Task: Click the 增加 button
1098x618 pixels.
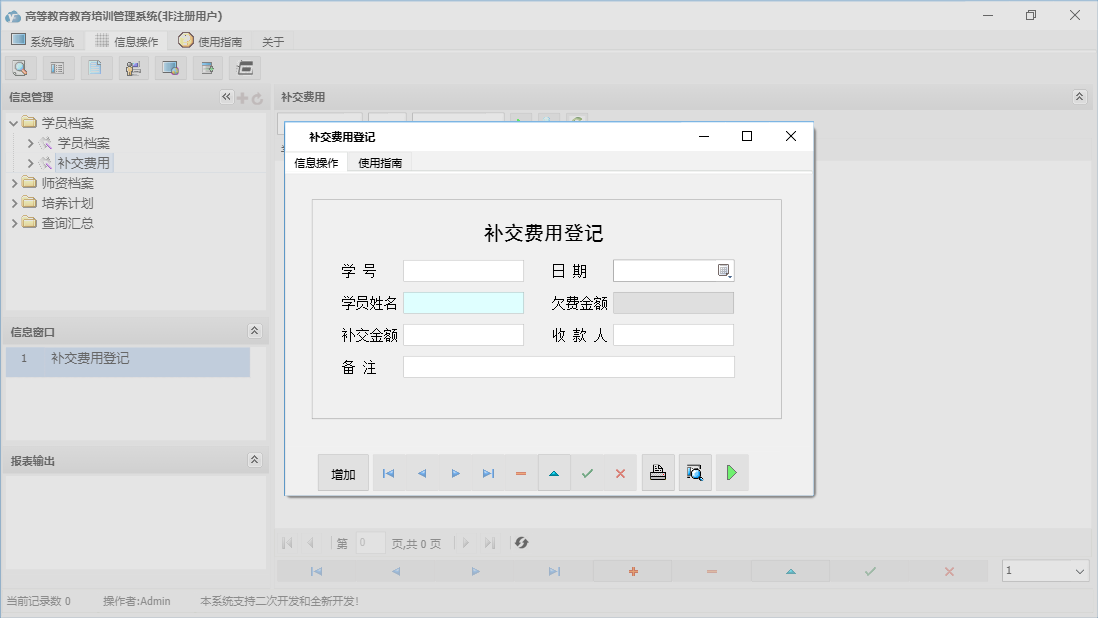Action: pos(343,473)
